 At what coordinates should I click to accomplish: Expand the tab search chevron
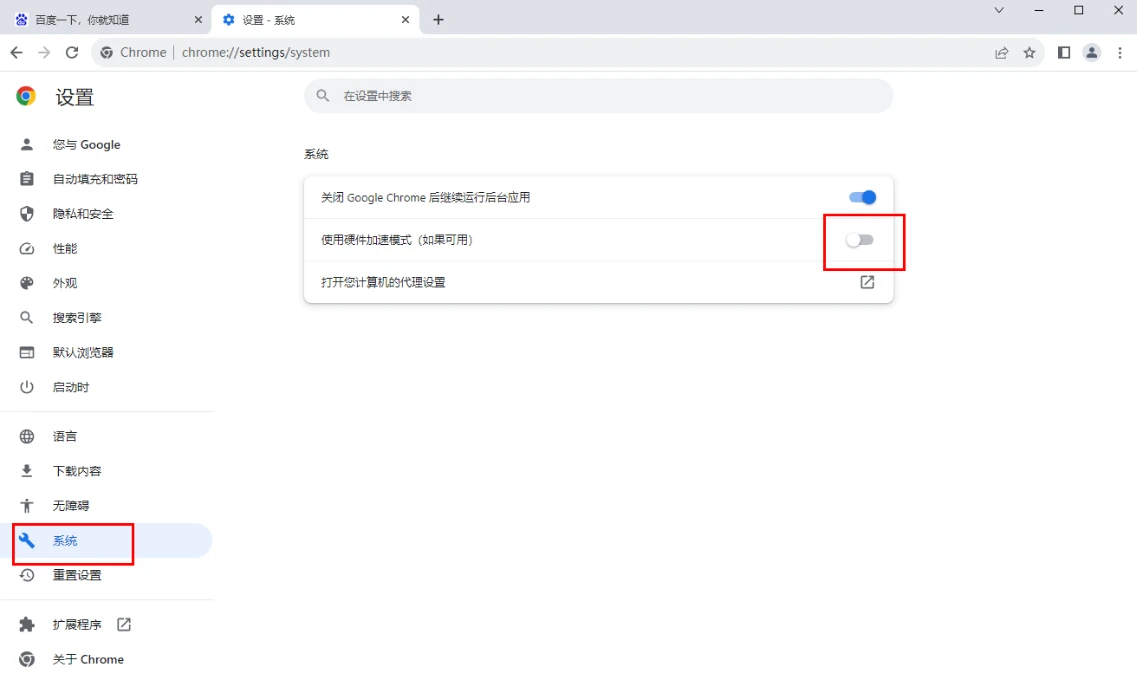click(x=999, y=10)
